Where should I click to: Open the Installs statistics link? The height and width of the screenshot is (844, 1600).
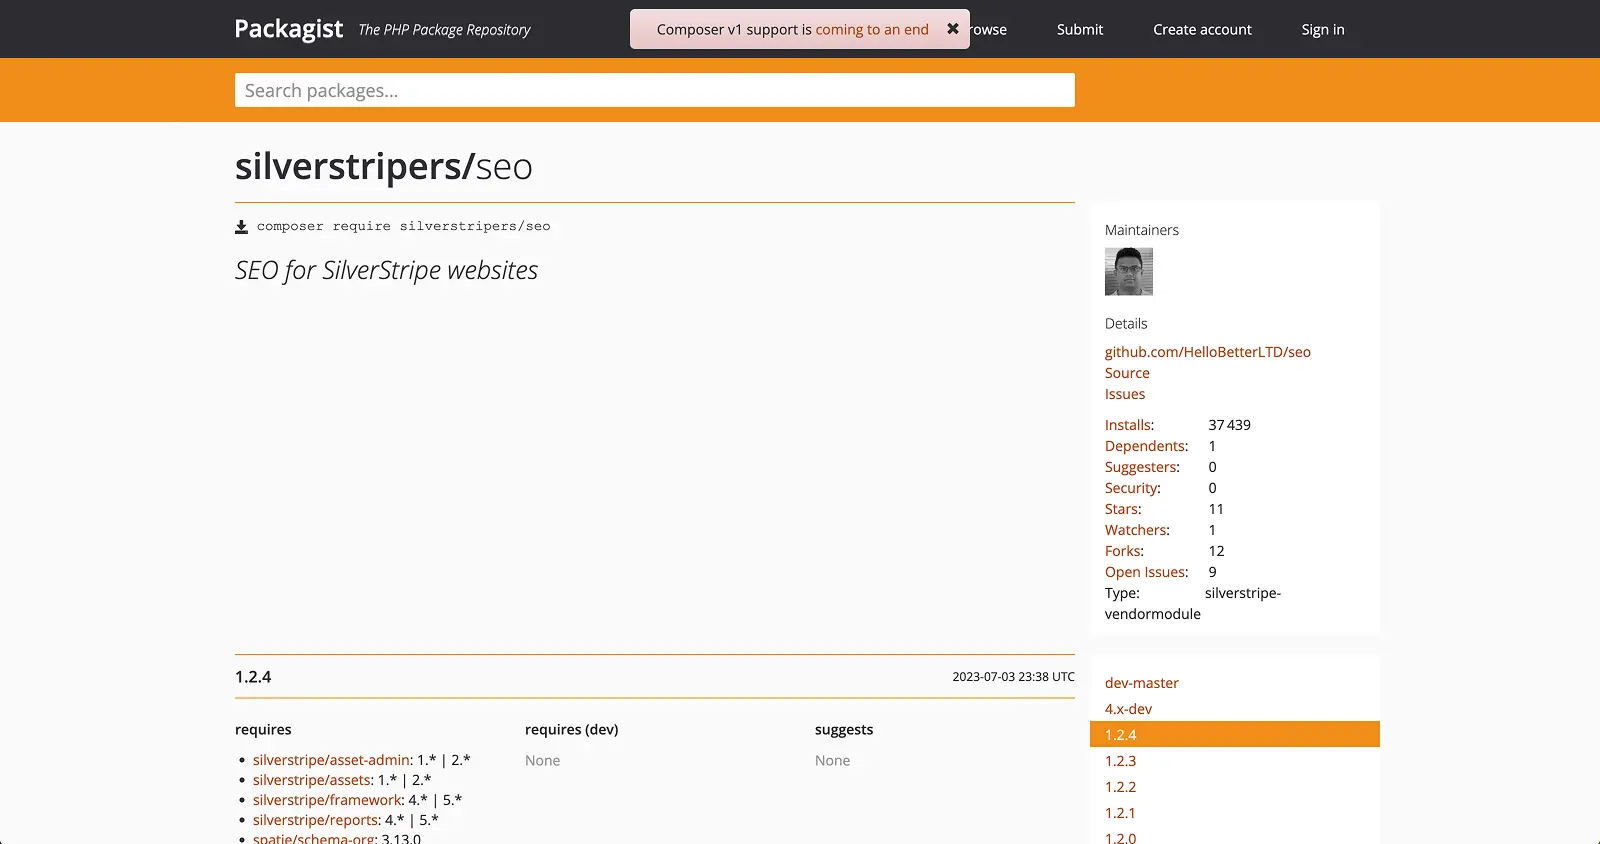click(1129, 425)
